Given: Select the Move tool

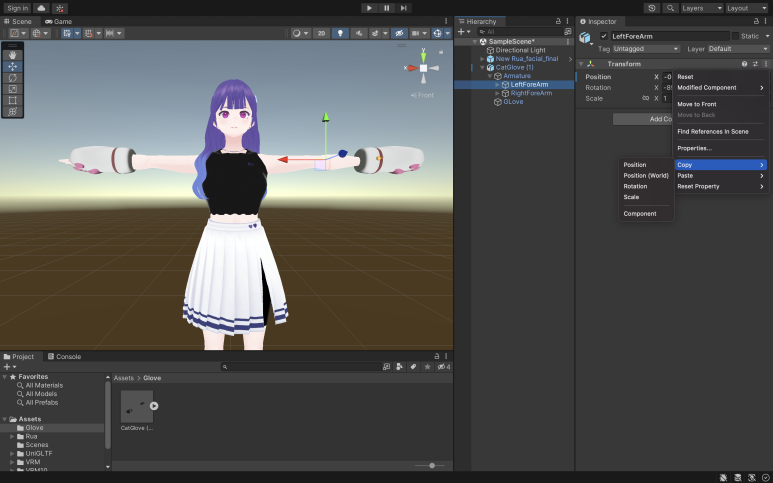Looking at the screenshot, I should tap(12, 67).
